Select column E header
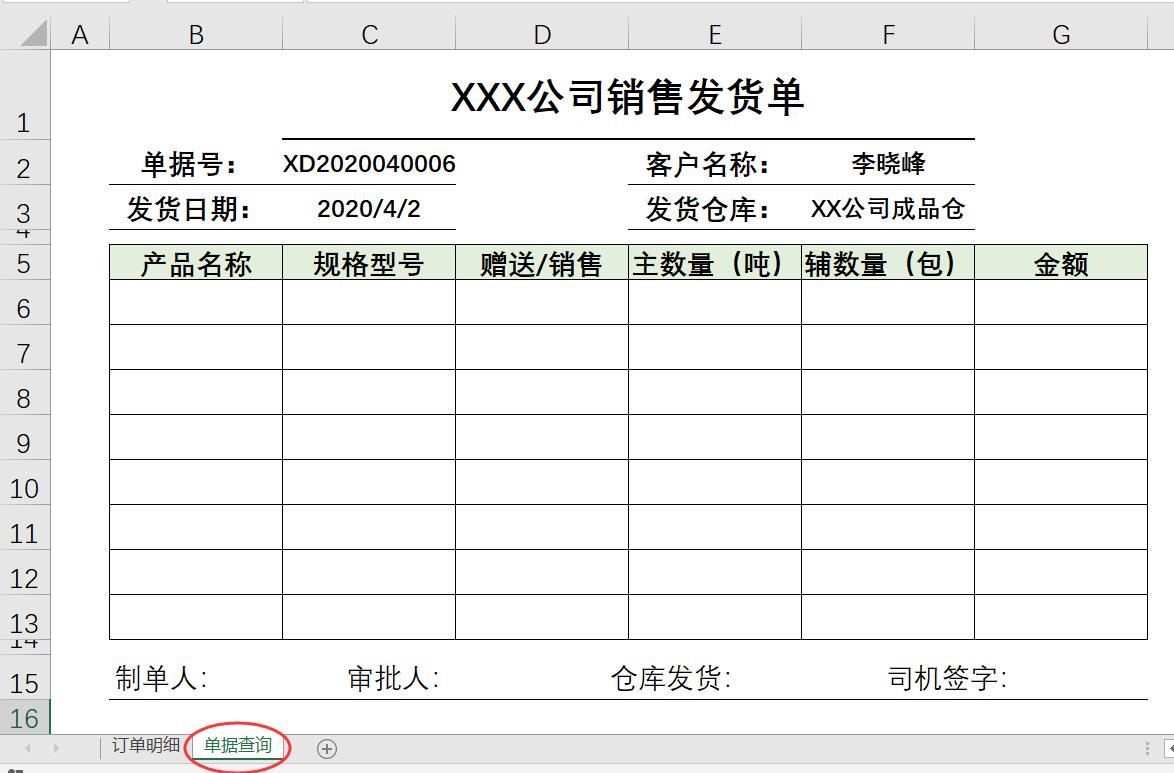 point(715,34)
